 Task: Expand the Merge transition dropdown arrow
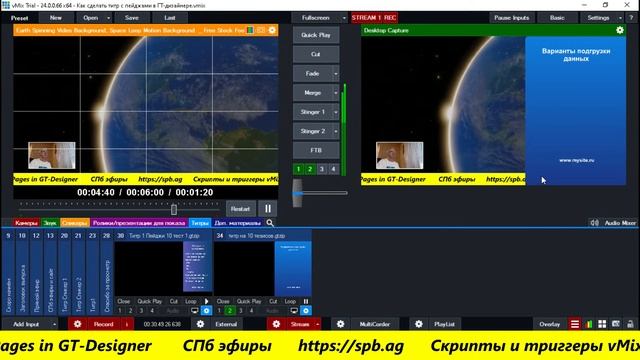click(x=336, y=93)
